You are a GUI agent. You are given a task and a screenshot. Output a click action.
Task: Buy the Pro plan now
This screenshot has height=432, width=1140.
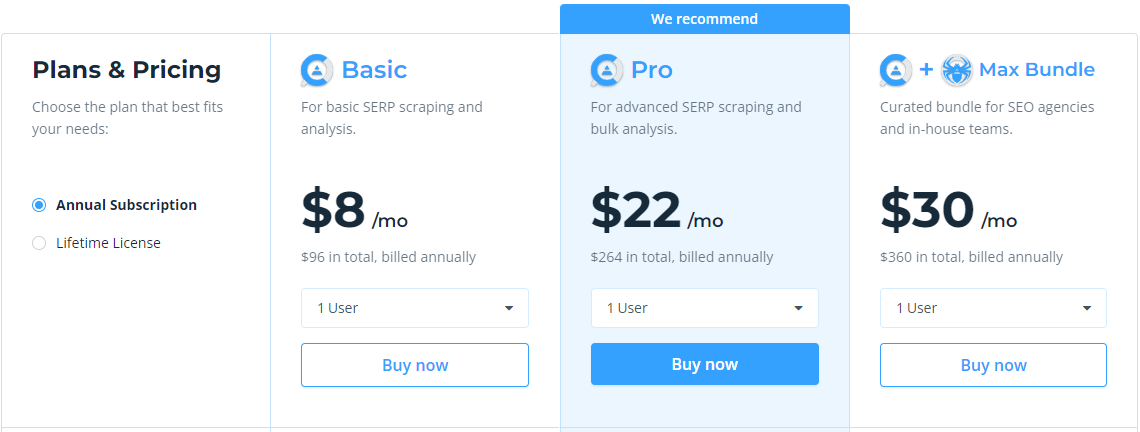click(705, 364)
